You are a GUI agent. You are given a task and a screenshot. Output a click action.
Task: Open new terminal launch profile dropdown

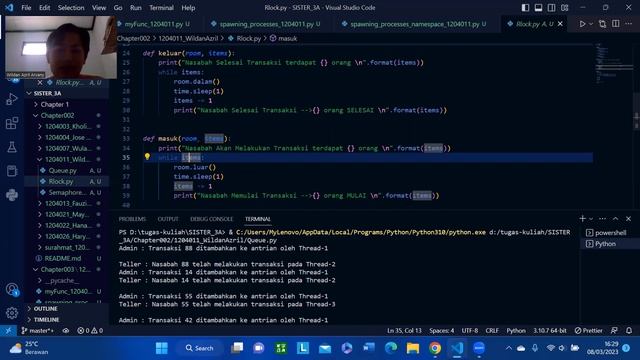[x=591, y=219]
